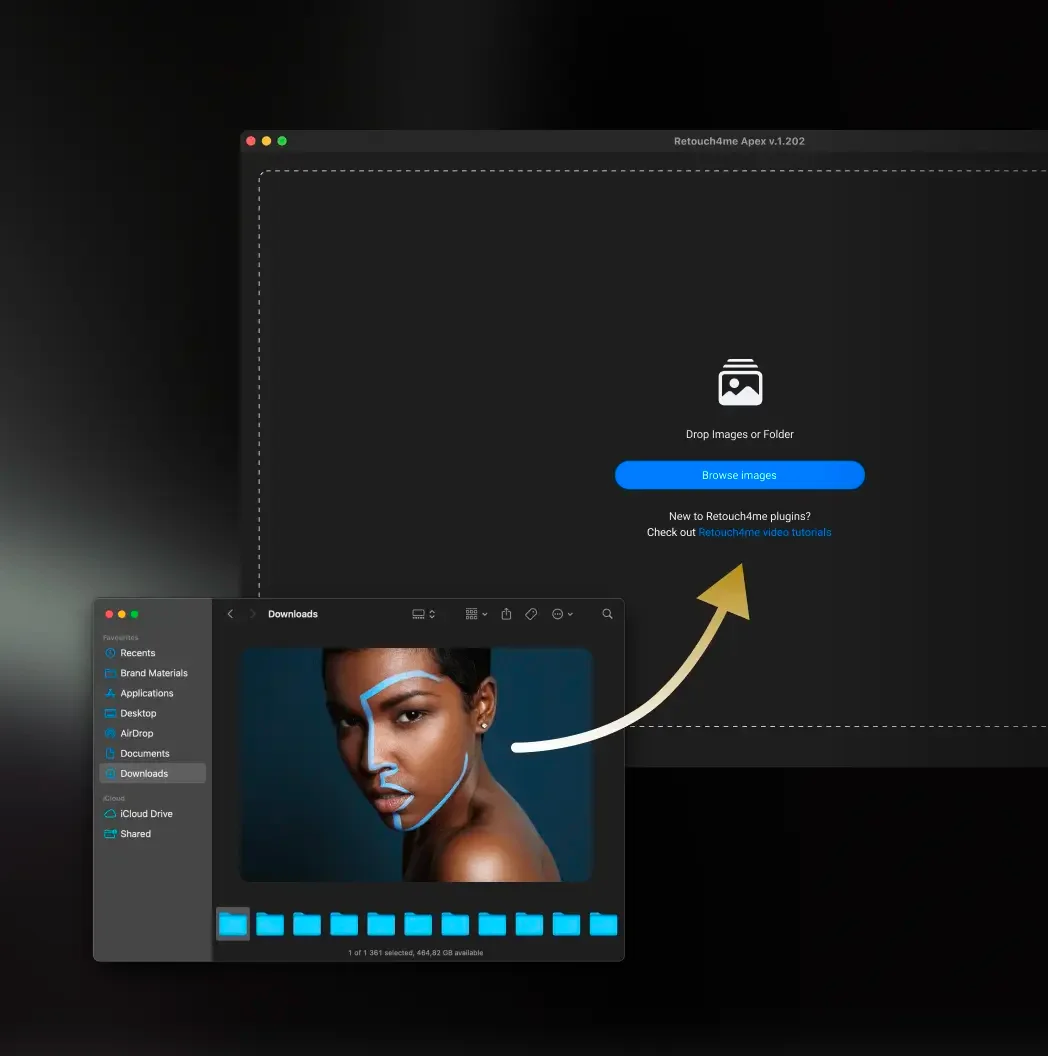Viewport: 1048px width, 1056px height.
Task: Minimize the Finder window with yellow button
Action: 122,614
